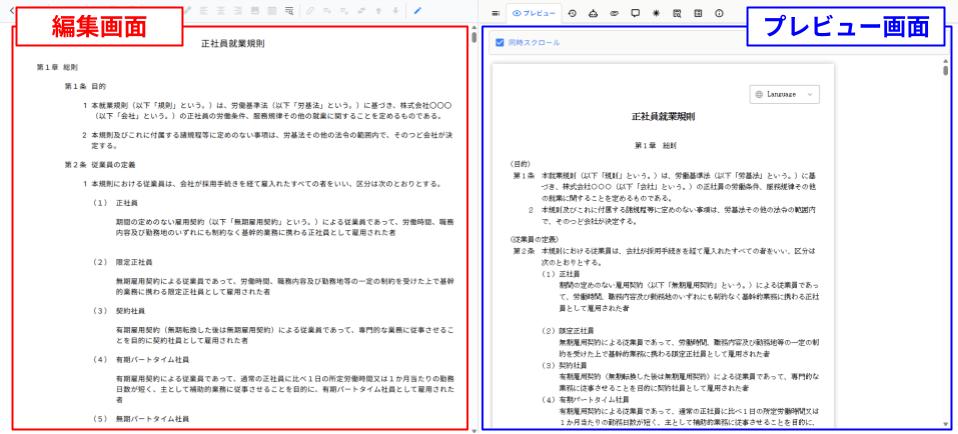Click the table layout icon

(x=696, y=13)
